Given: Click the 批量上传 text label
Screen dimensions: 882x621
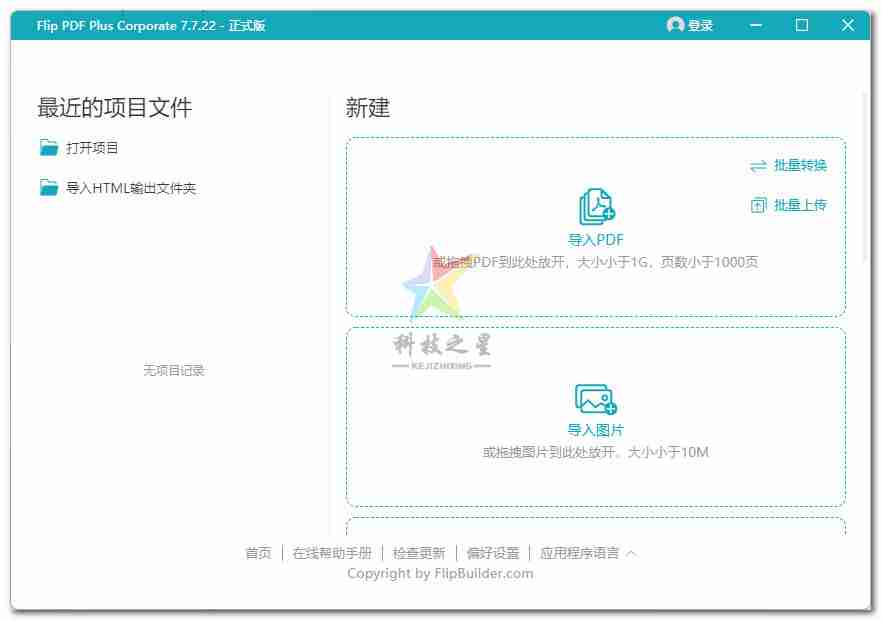Looking at the screenshot, I should tap(800, 205).
